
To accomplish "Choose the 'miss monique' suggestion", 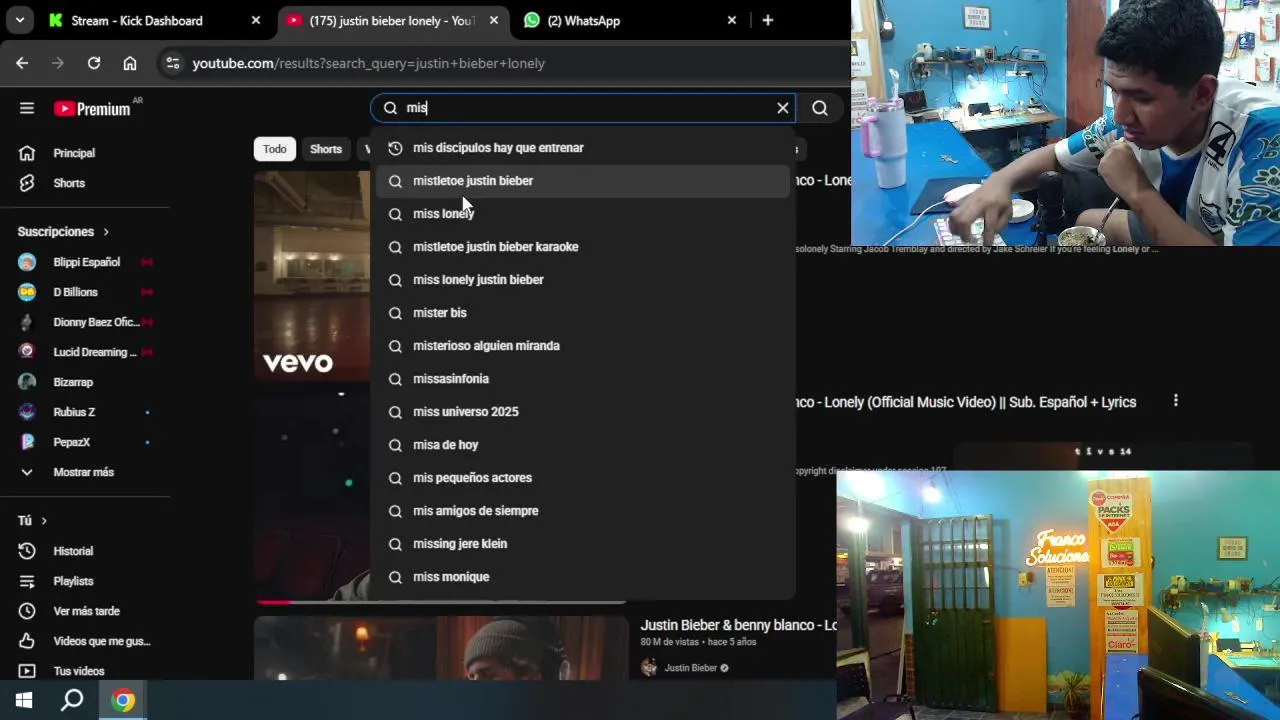I will point(583,577).
